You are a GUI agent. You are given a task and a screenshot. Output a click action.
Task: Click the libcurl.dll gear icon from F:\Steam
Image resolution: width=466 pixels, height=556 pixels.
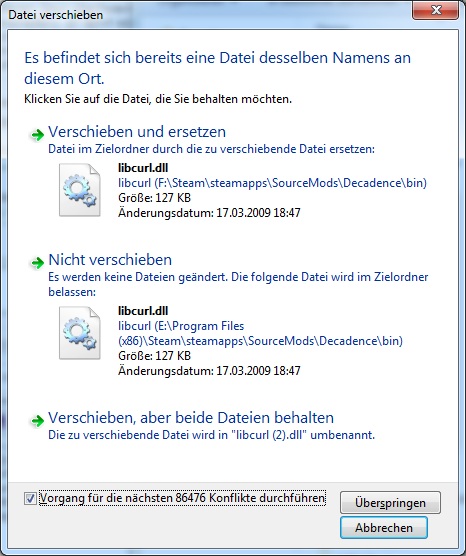point(80,190)
